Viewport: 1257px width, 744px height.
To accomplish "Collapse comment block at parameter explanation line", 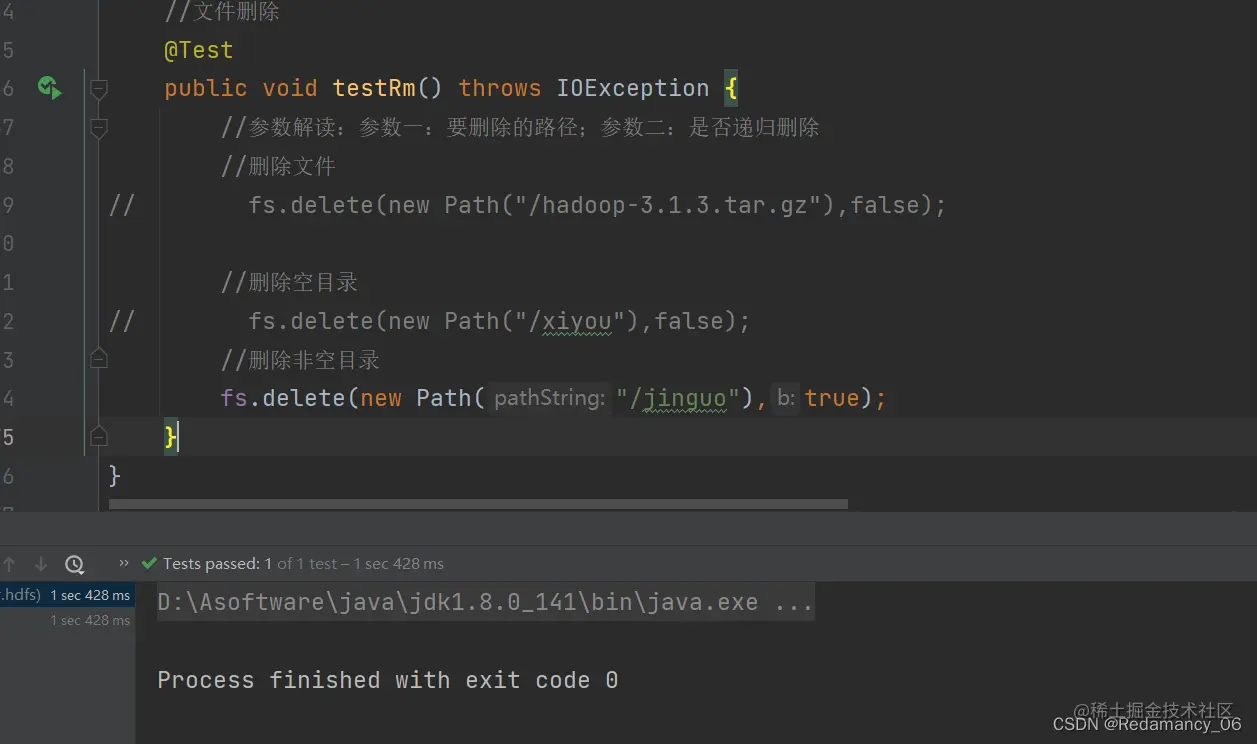I will tap(98, 127).
